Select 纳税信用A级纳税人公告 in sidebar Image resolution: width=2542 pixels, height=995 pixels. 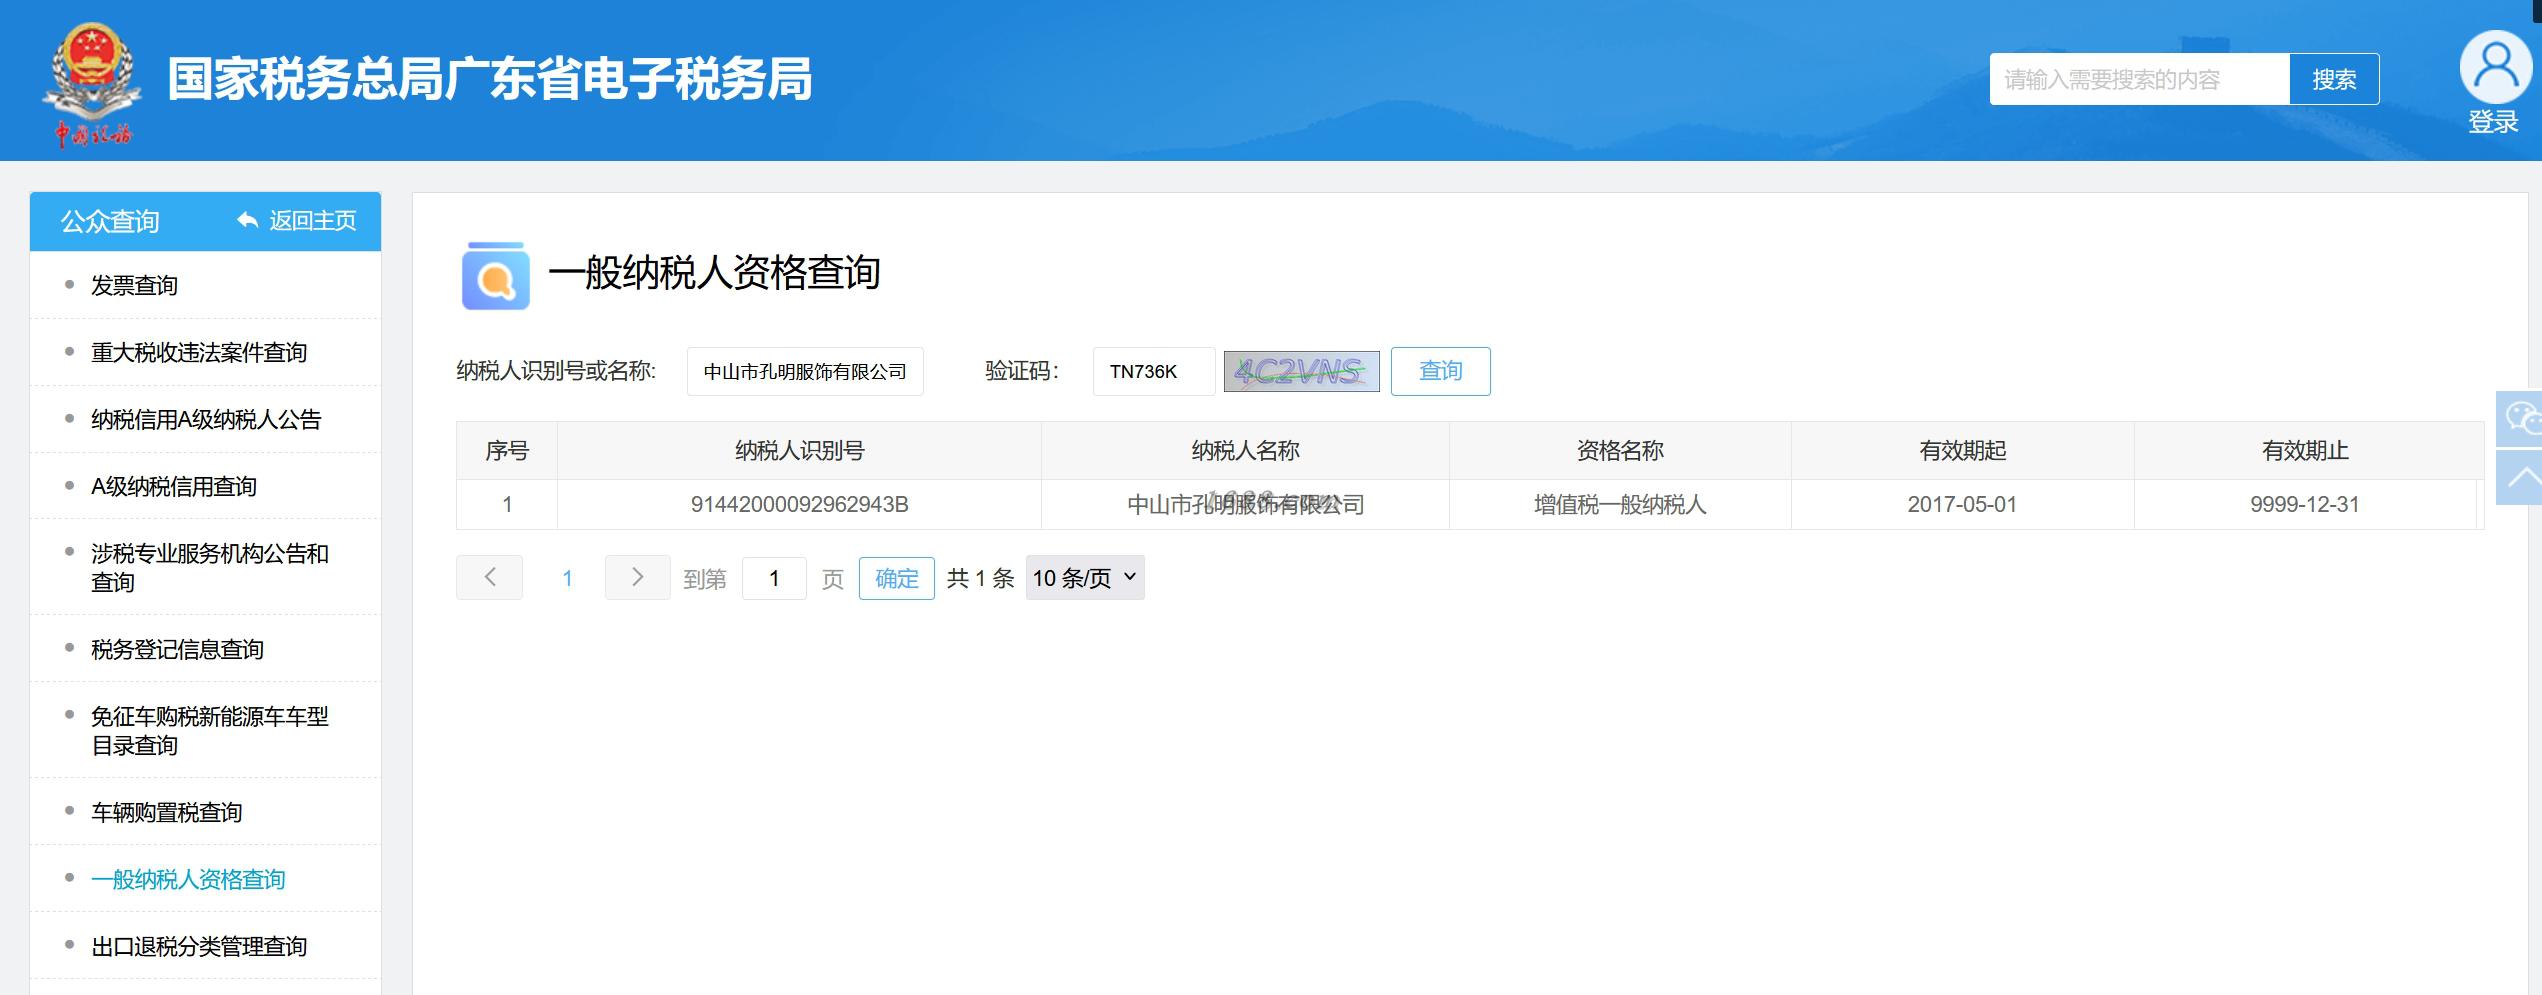(x=206, y=420)
